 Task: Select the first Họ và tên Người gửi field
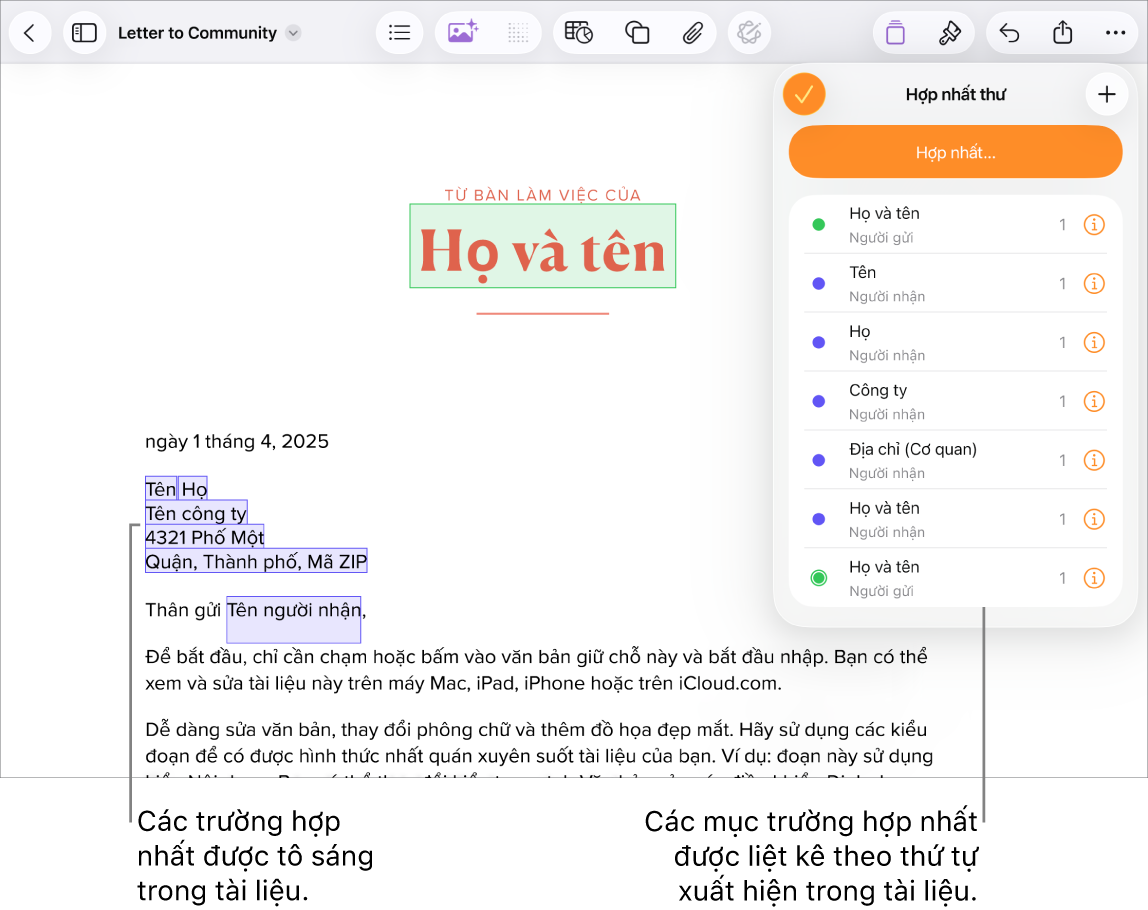coord(955,225)
